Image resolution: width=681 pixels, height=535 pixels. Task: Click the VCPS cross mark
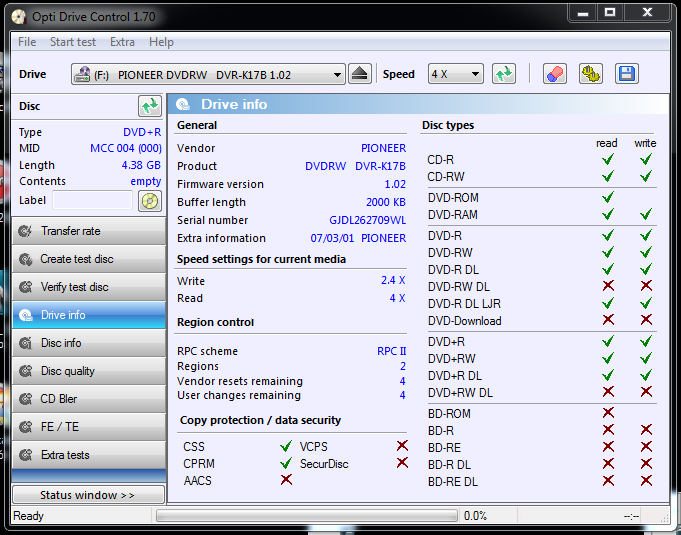(x=402, y=446)
